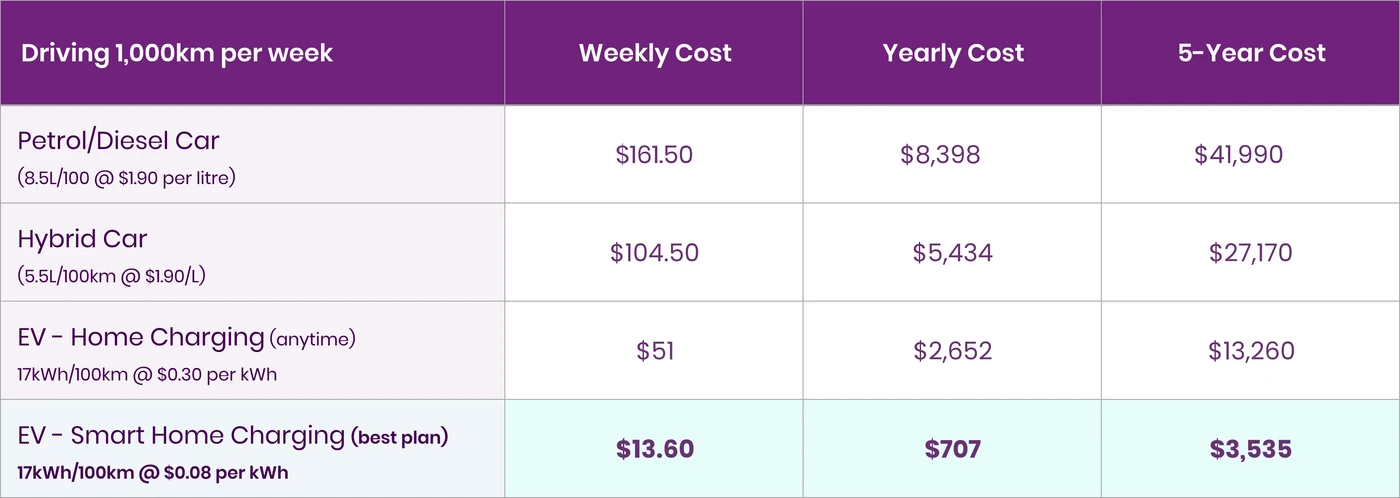Click the bold $707 yearly cost
The width and height of the screenshot is (1400, 498).
pos(952,449)
